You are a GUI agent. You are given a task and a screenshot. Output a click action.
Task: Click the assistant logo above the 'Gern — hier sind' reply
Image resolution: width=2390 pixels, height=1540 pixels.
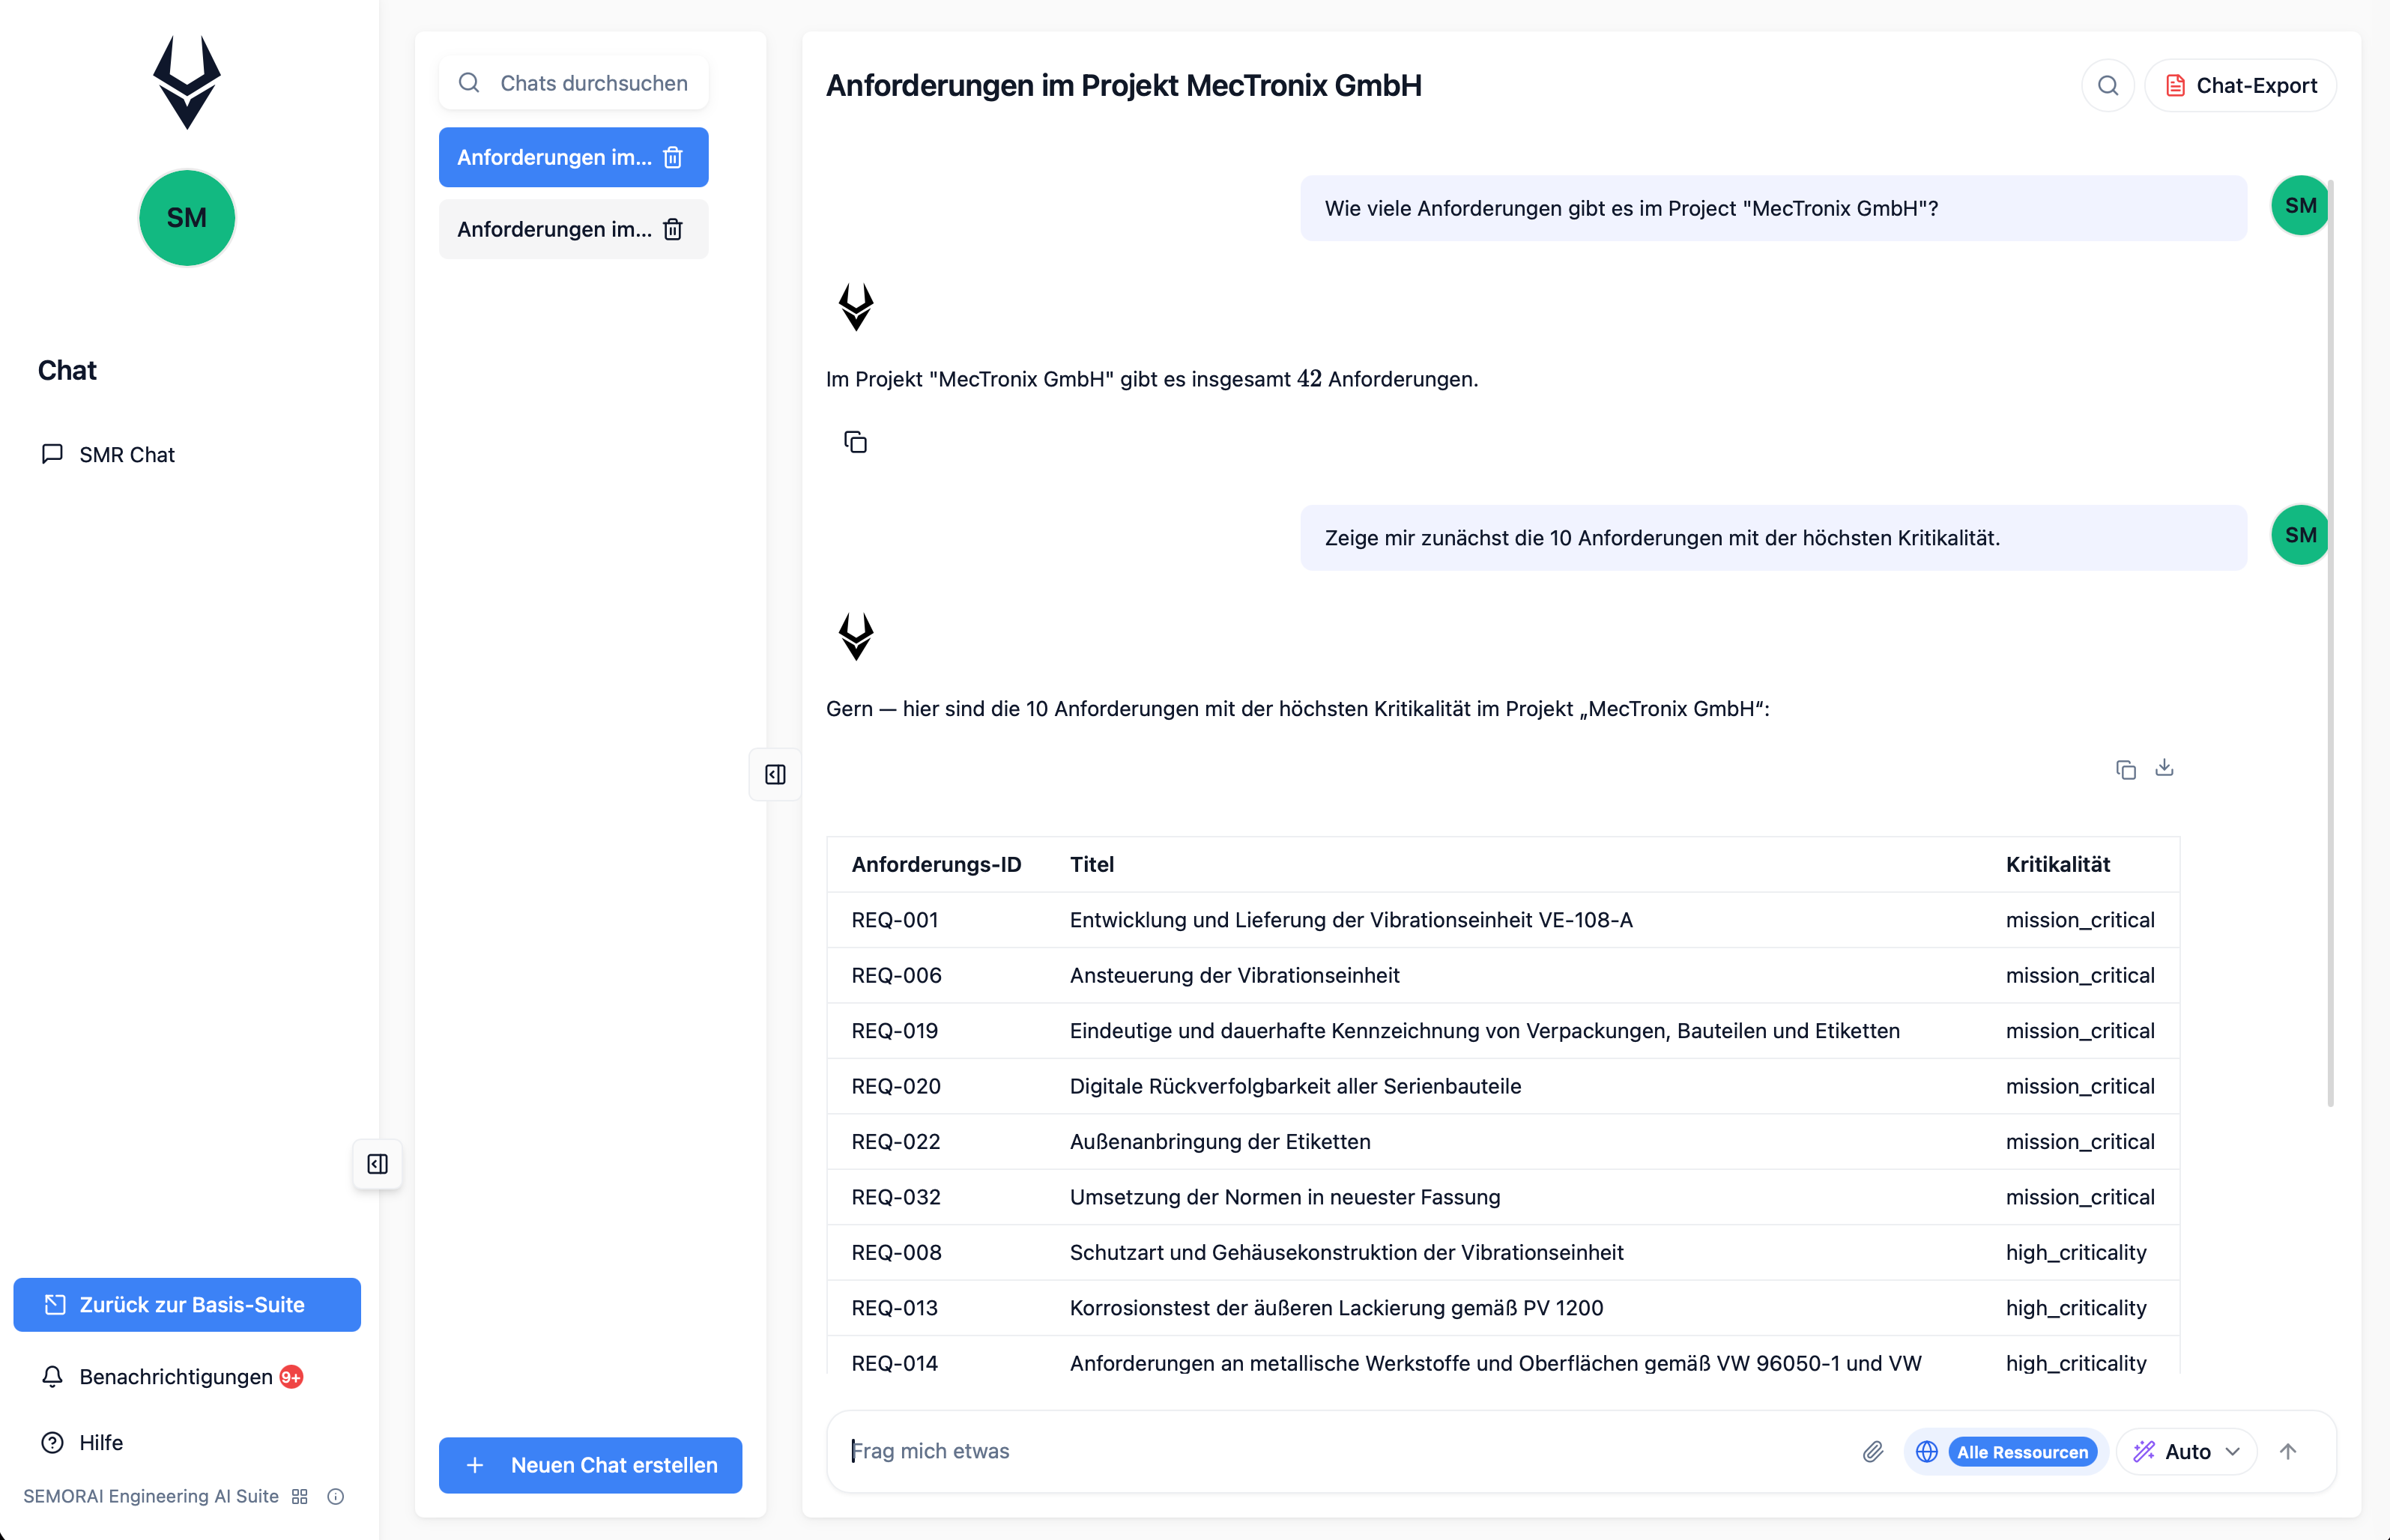[856, 636]
